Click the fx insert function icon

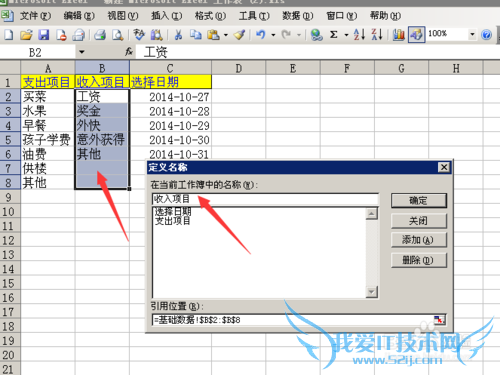(129, 52)
